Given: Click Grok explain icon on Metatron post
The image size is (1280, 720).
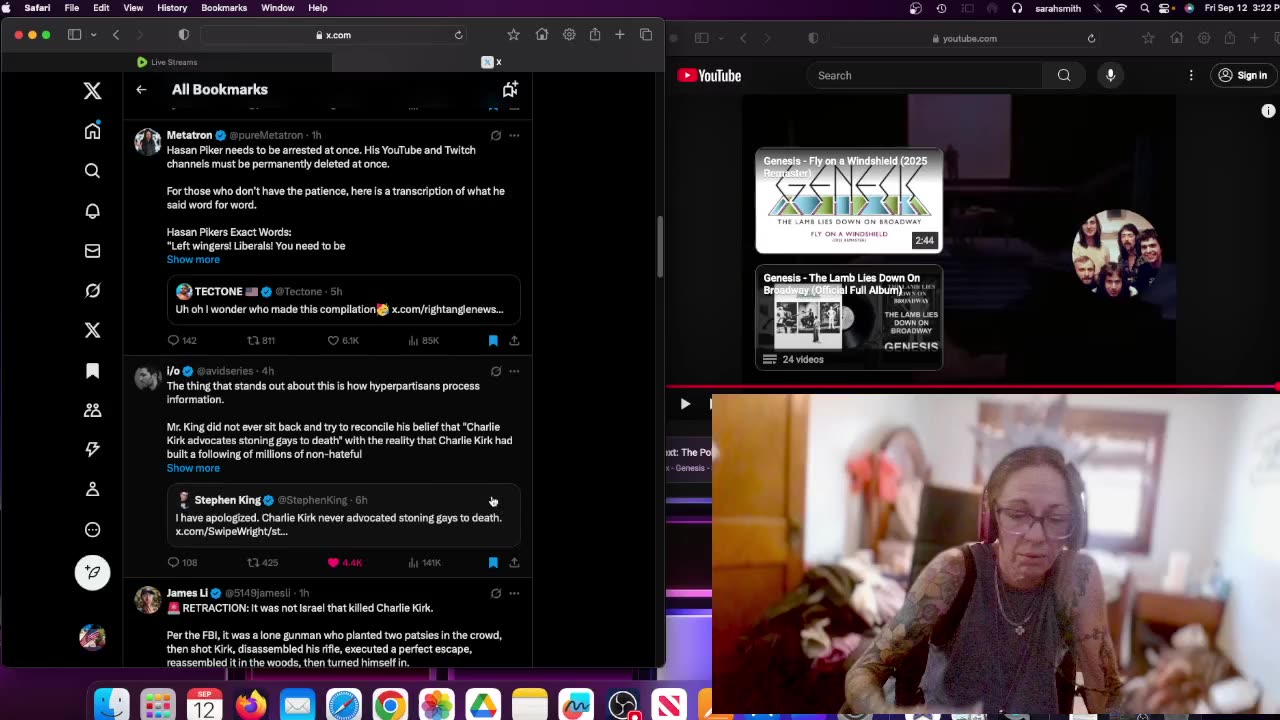Looking at the screenshot, I should point(495,135).
